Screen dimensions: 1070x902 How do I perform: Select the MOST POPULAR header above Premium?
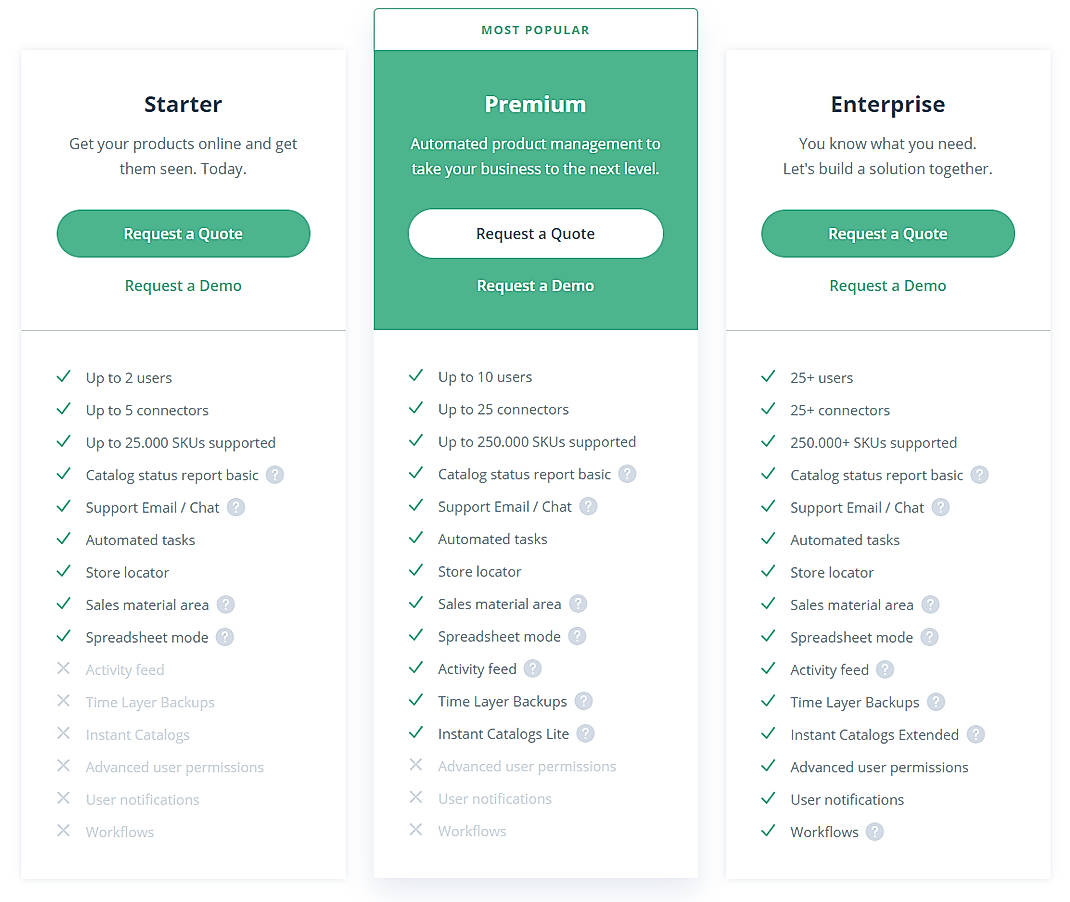click(535, 29)
